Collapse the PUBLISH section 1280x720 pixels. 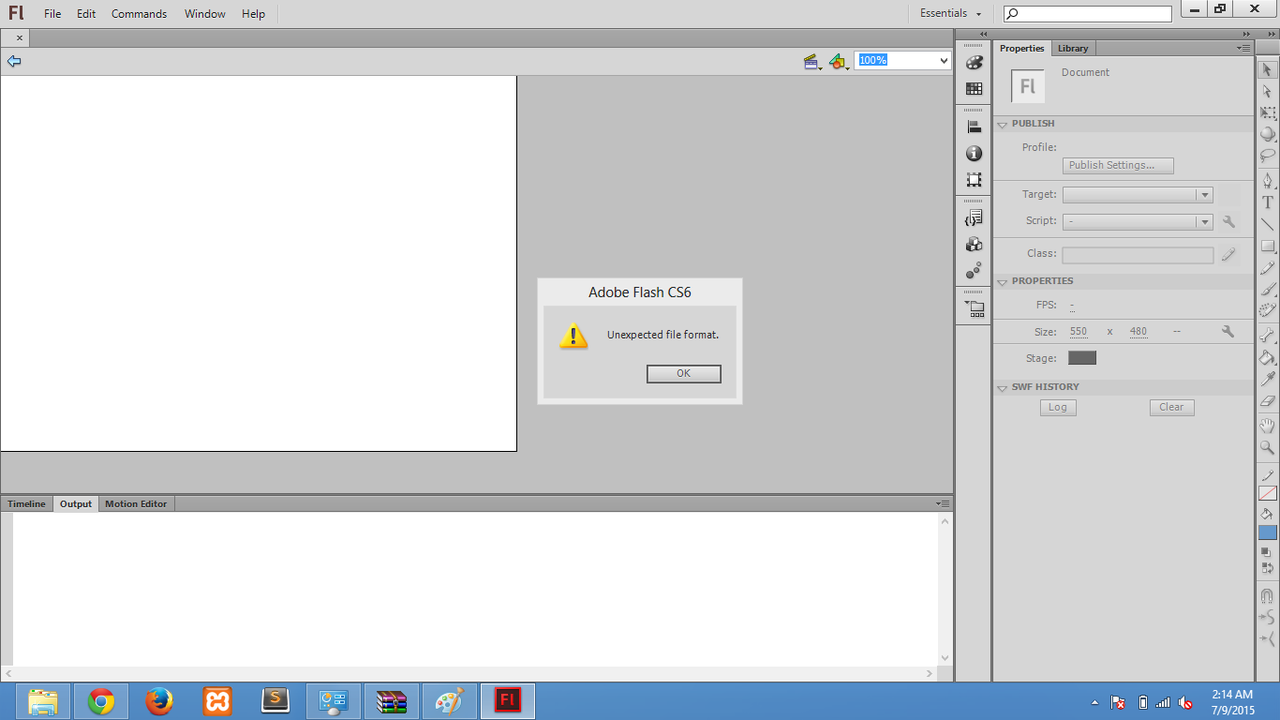pyautogui.click(x=1002, y=124)
